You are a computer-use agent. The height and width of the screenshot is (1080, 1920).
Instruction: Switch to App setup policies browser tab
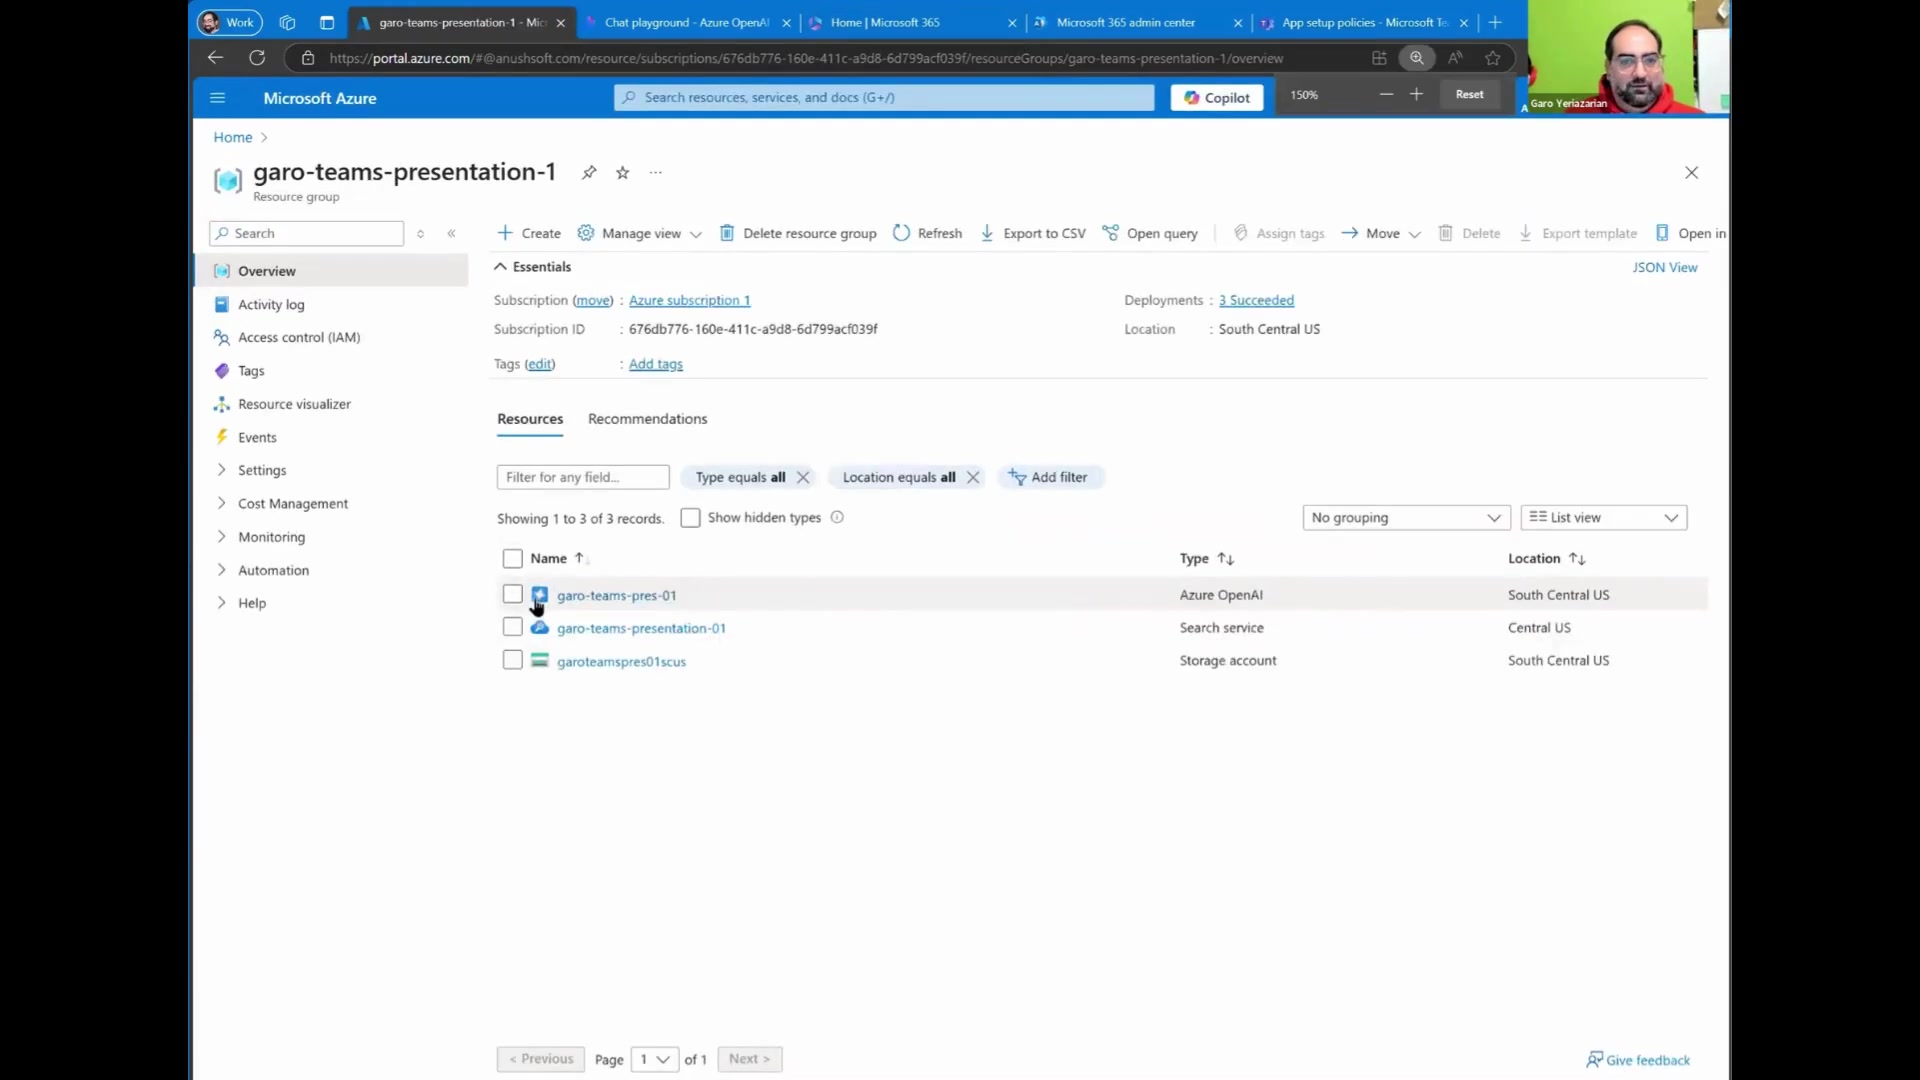pyautogui.click(x=1365, y=22)
